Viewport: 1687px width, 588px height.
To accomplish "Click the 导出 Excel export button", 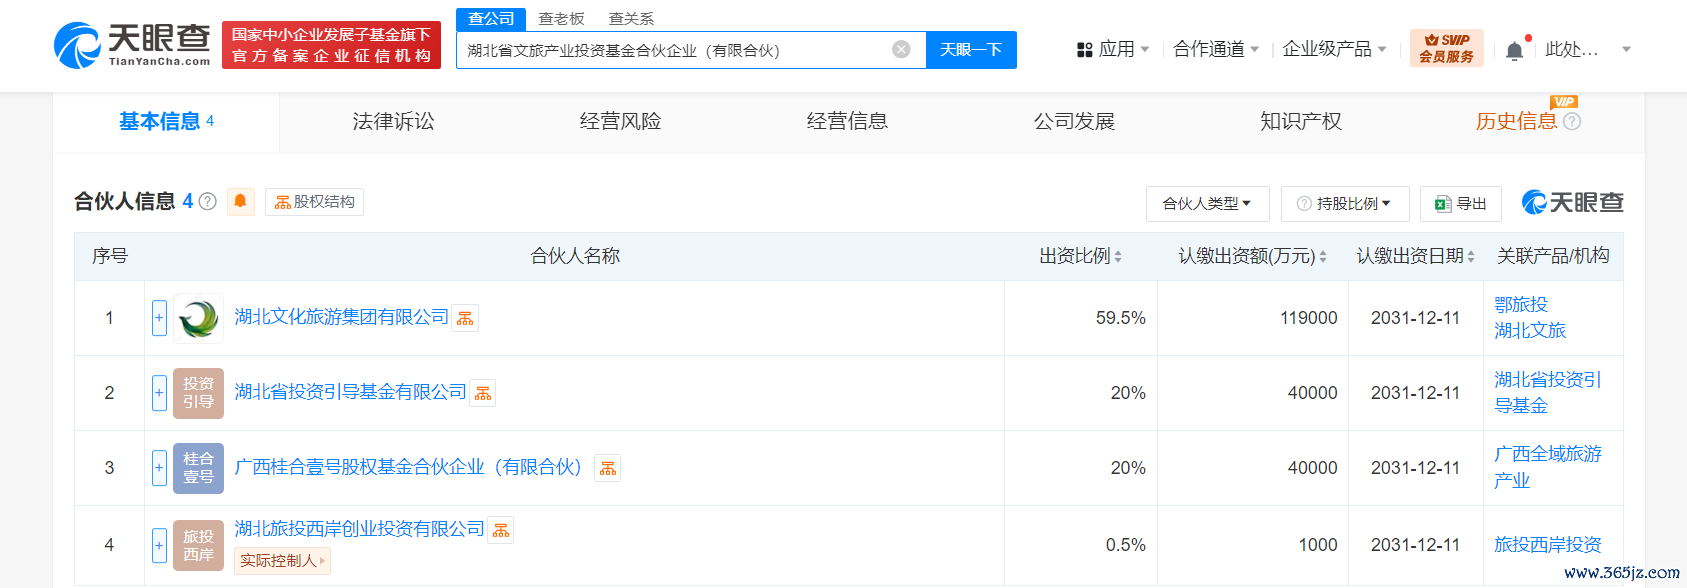I will [1461, 204].
